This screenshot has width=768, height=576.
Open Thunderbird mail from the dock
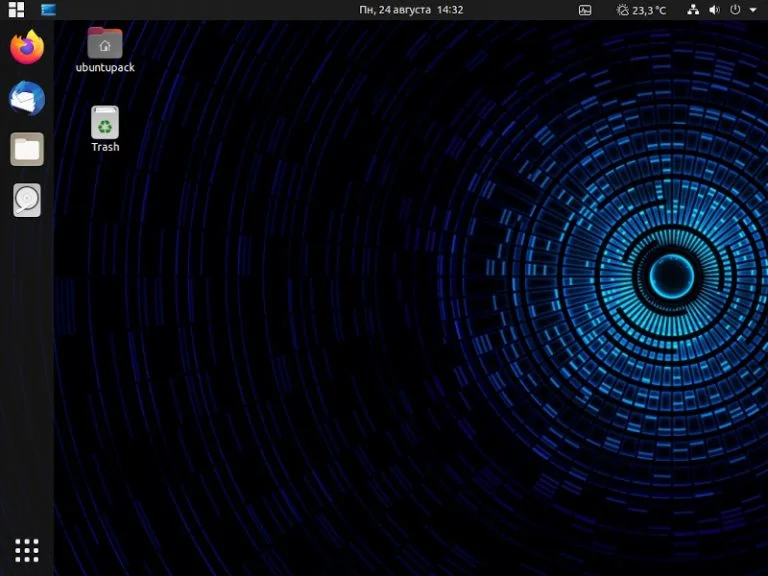coord(27,98)
